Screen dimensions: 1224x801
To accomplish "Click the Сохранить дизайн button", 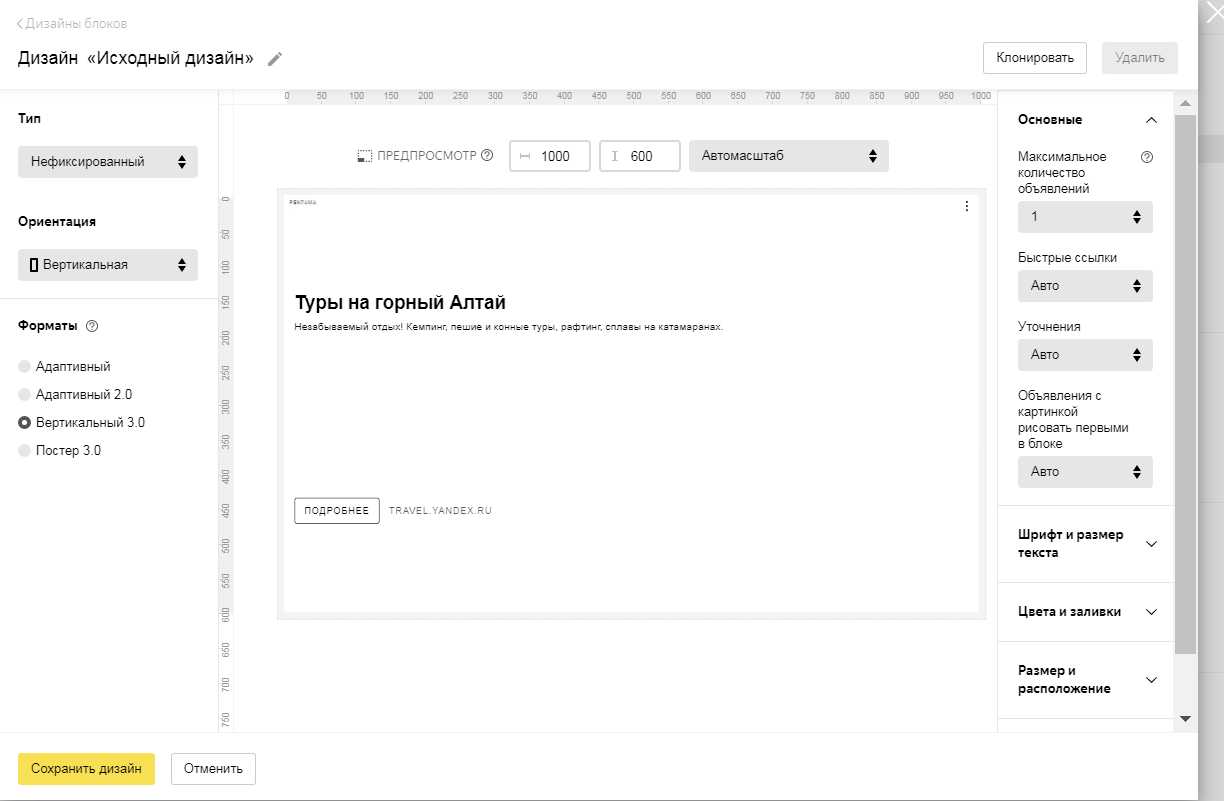I will point(86,769).
